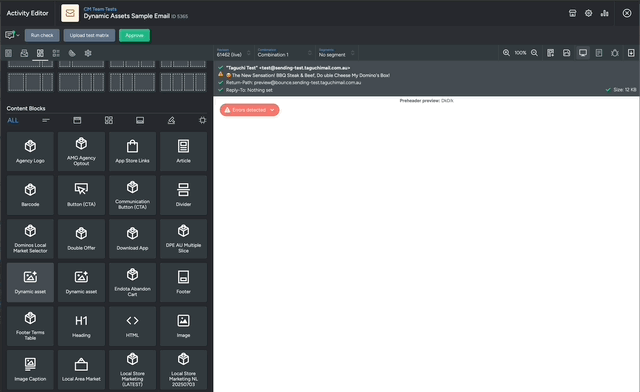The image size is (640, 392).
Task: Open activity settings gear in header
Action: (x=588, y=13)
